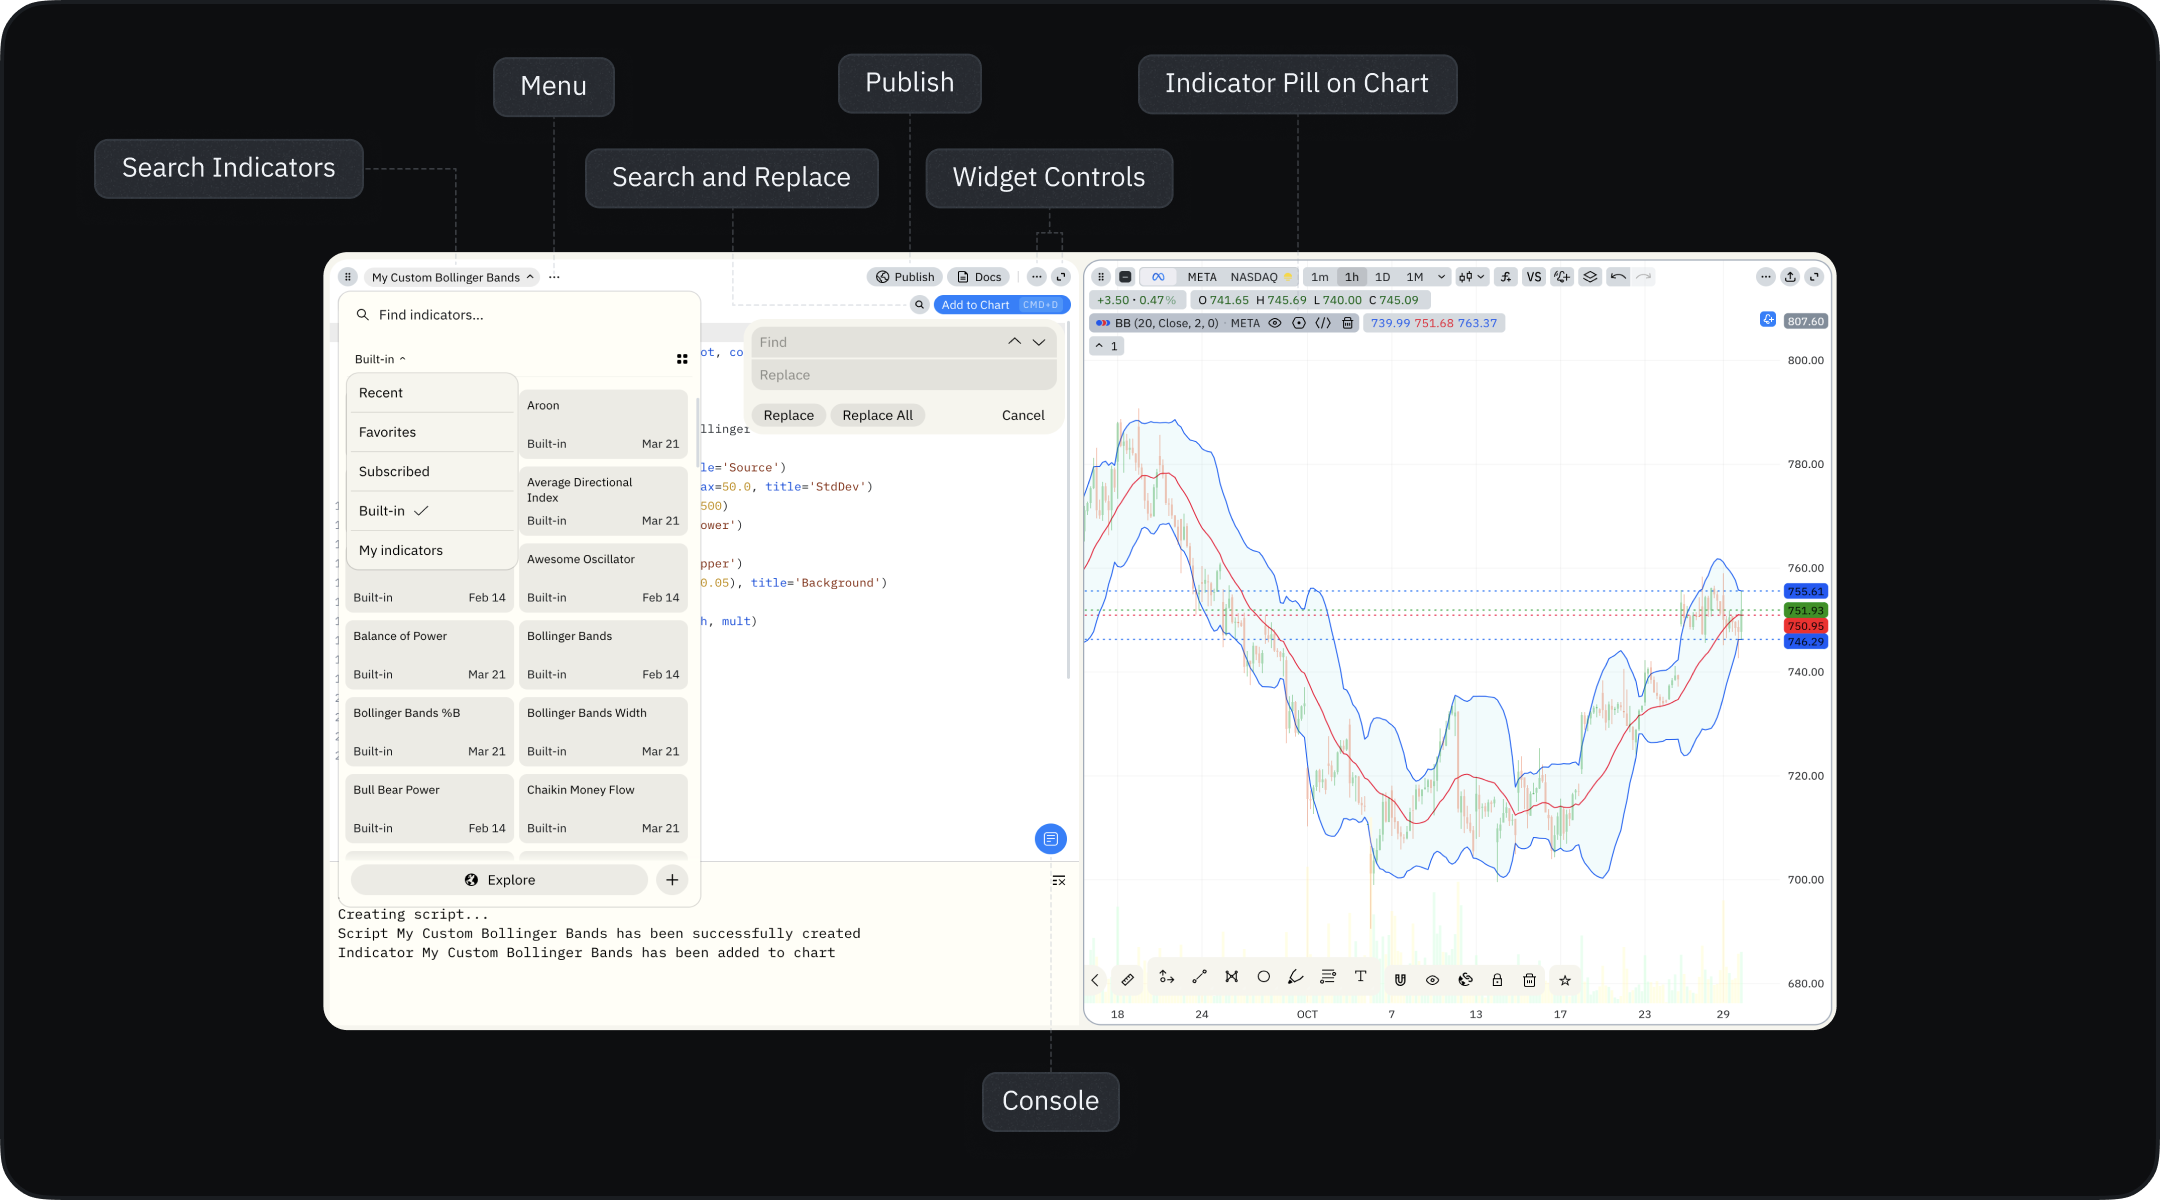Delete the BB indicator from the chart

(1347, 323)
